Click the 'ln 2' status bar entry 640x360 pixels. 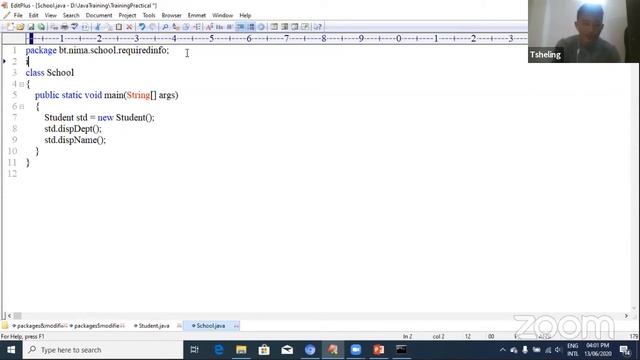407,336
